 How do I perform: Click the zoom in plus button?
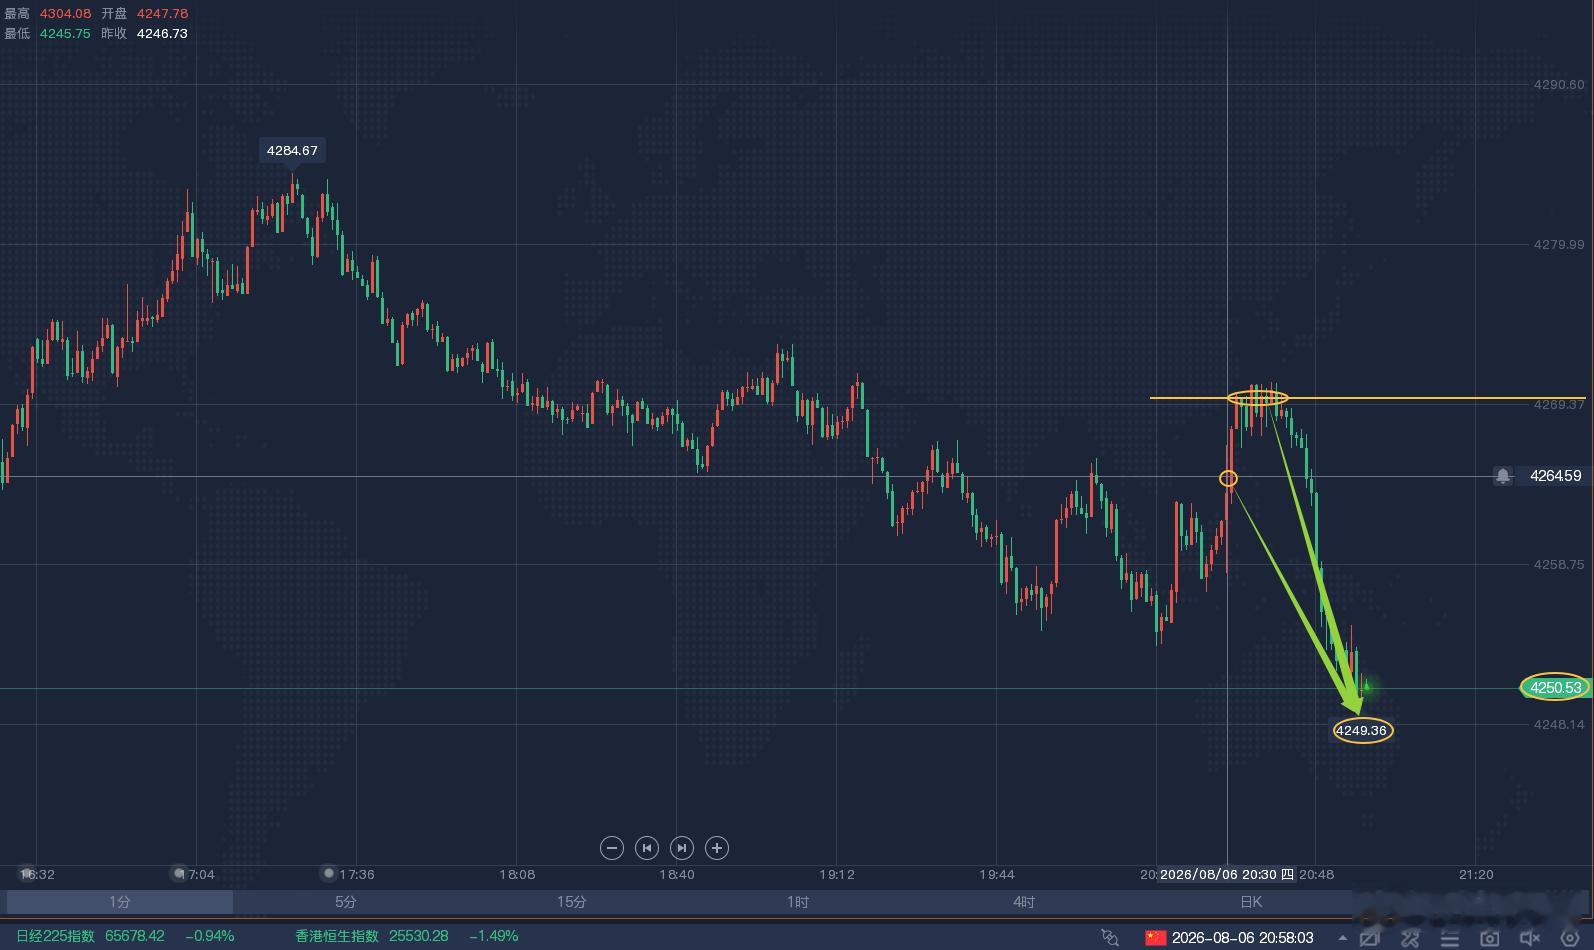[717, 848]
